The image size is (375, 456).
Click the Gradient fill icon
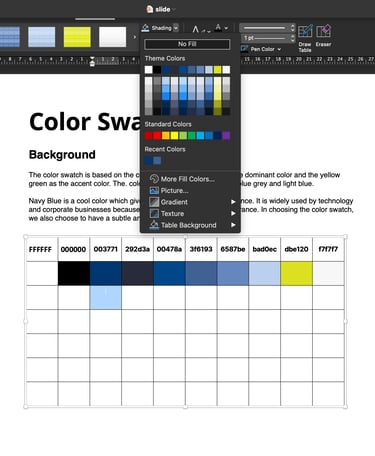[154, 202]
